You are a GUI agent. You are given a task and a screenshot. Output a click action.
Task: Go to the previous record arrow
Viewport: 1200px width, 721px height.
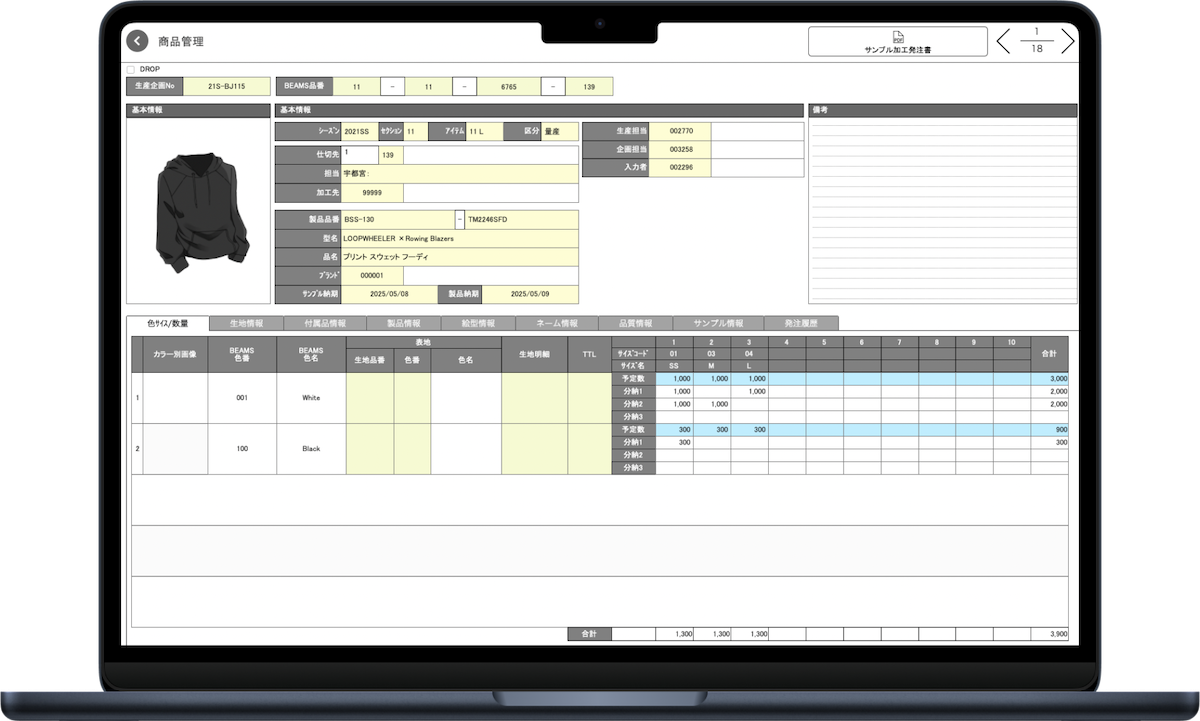click(x=1004, y=41)
